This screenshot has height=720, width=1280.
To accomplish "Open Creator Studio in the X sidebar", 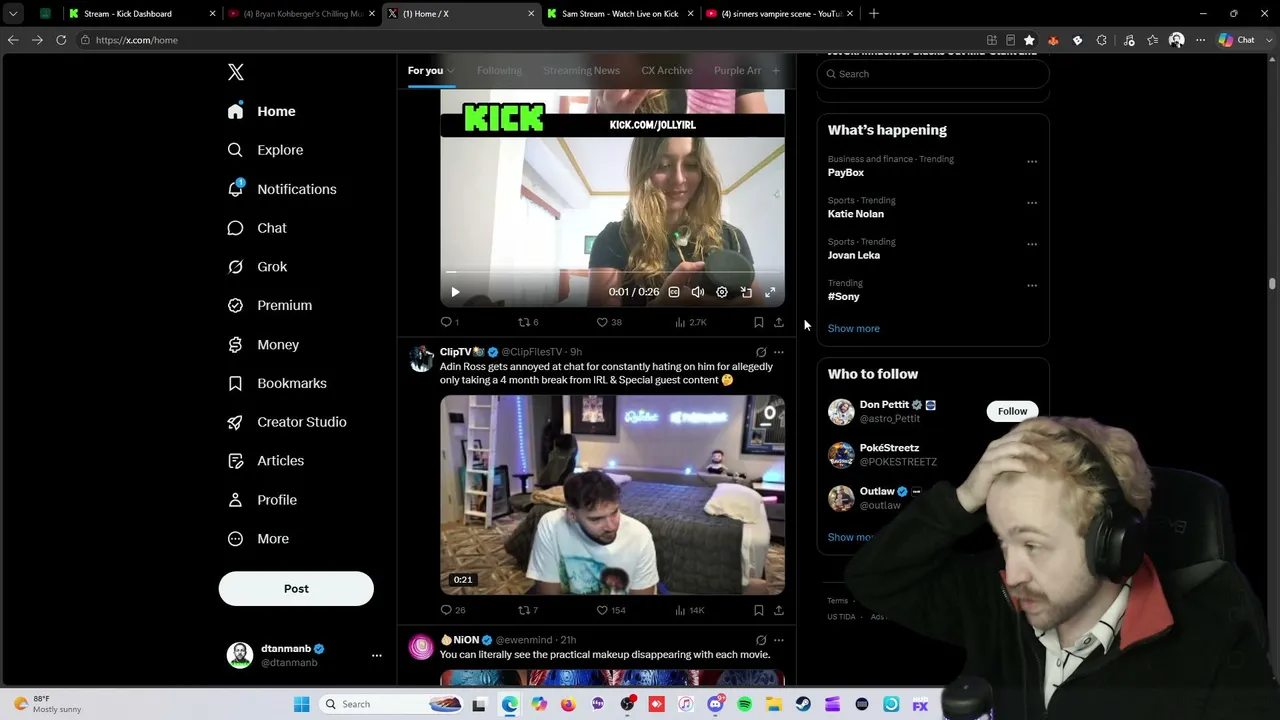I will point(287,422).
